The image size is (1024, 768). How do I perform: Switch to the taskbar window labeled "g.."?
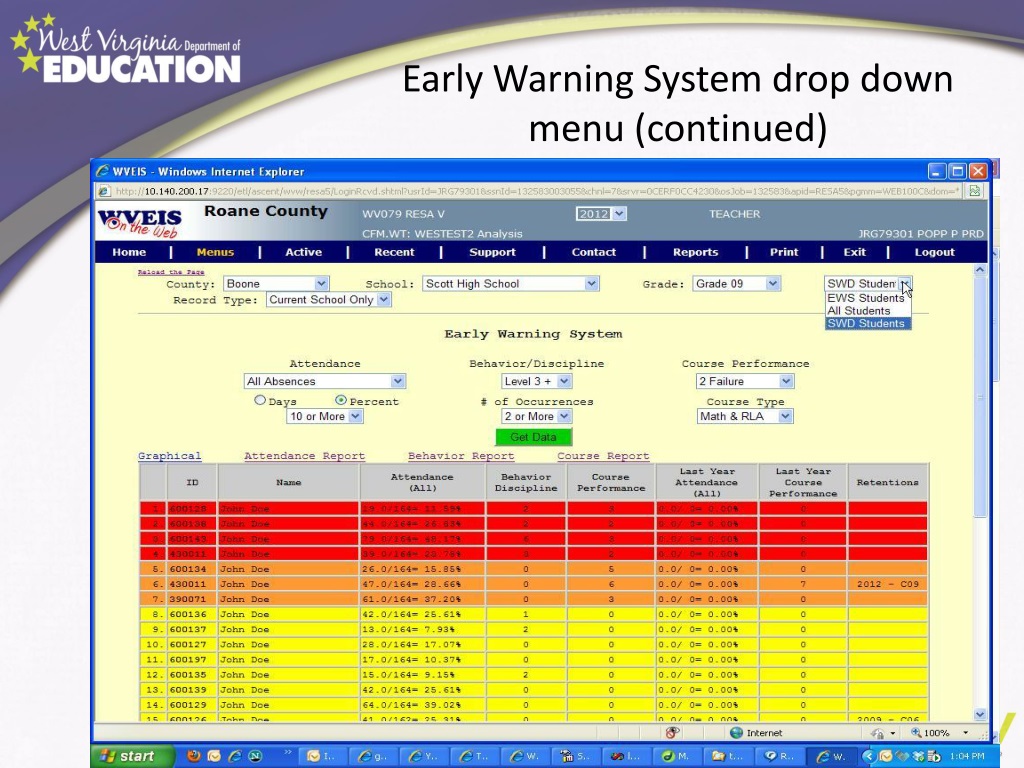(374, 756)
